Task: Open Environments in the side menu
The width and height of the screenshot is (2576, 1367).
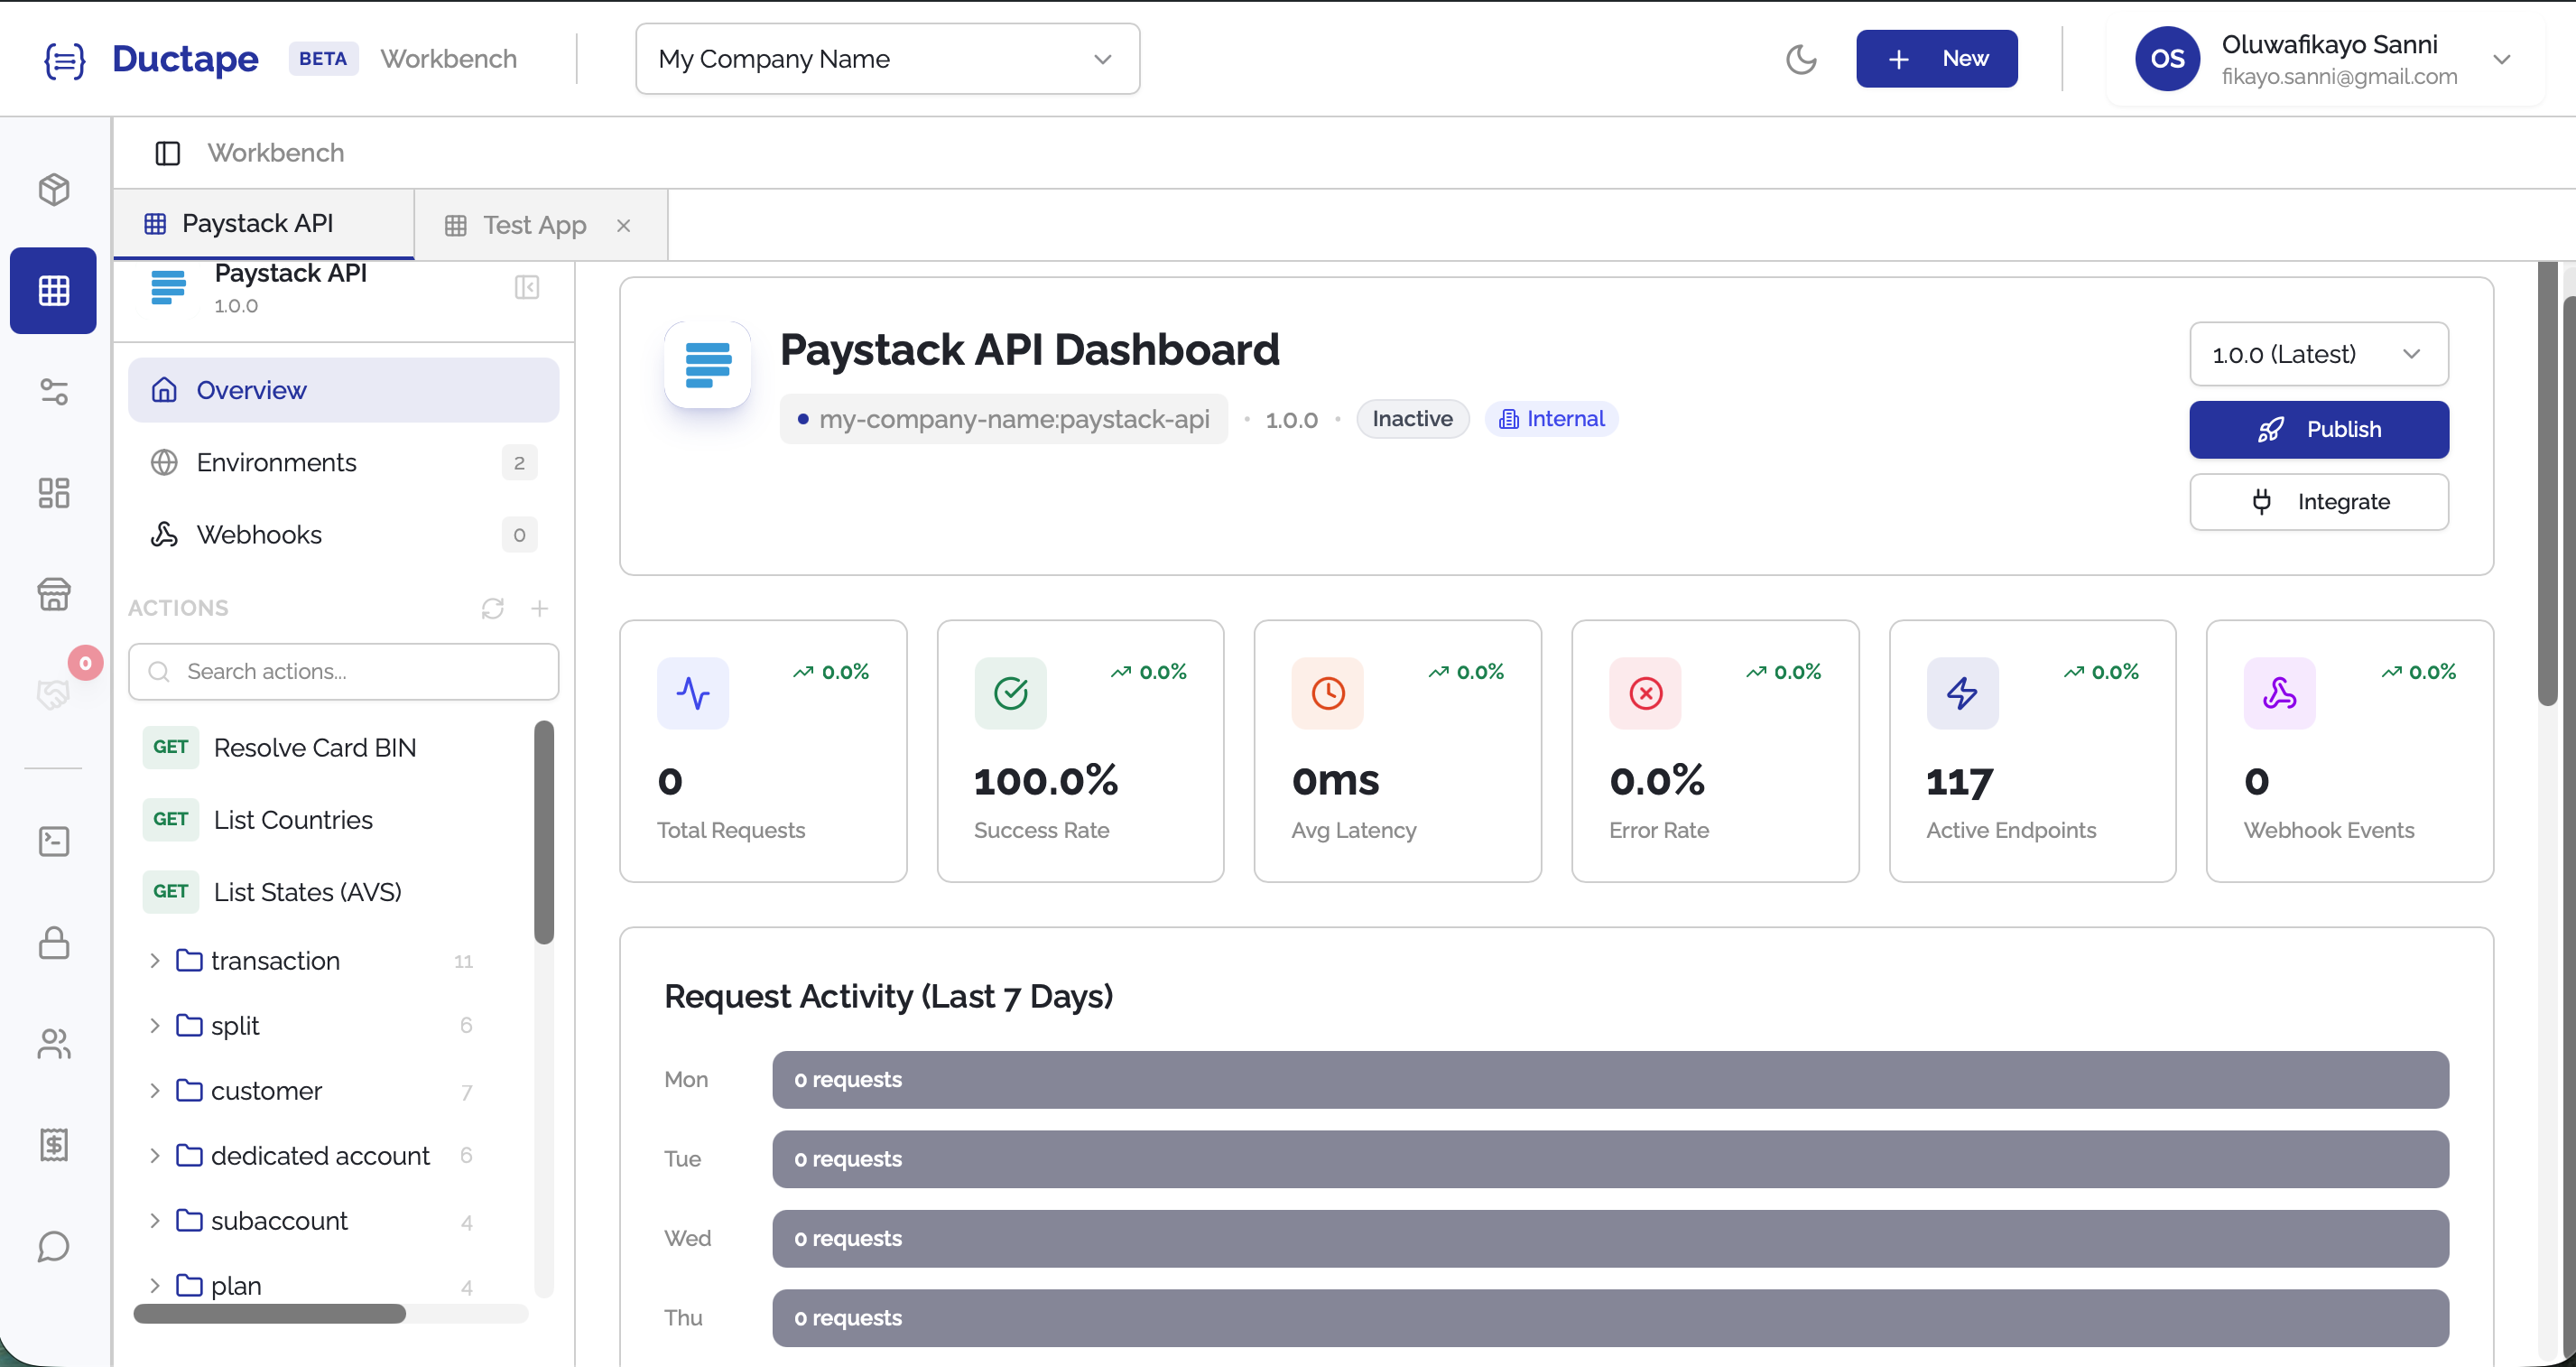Action: [277, 462]
